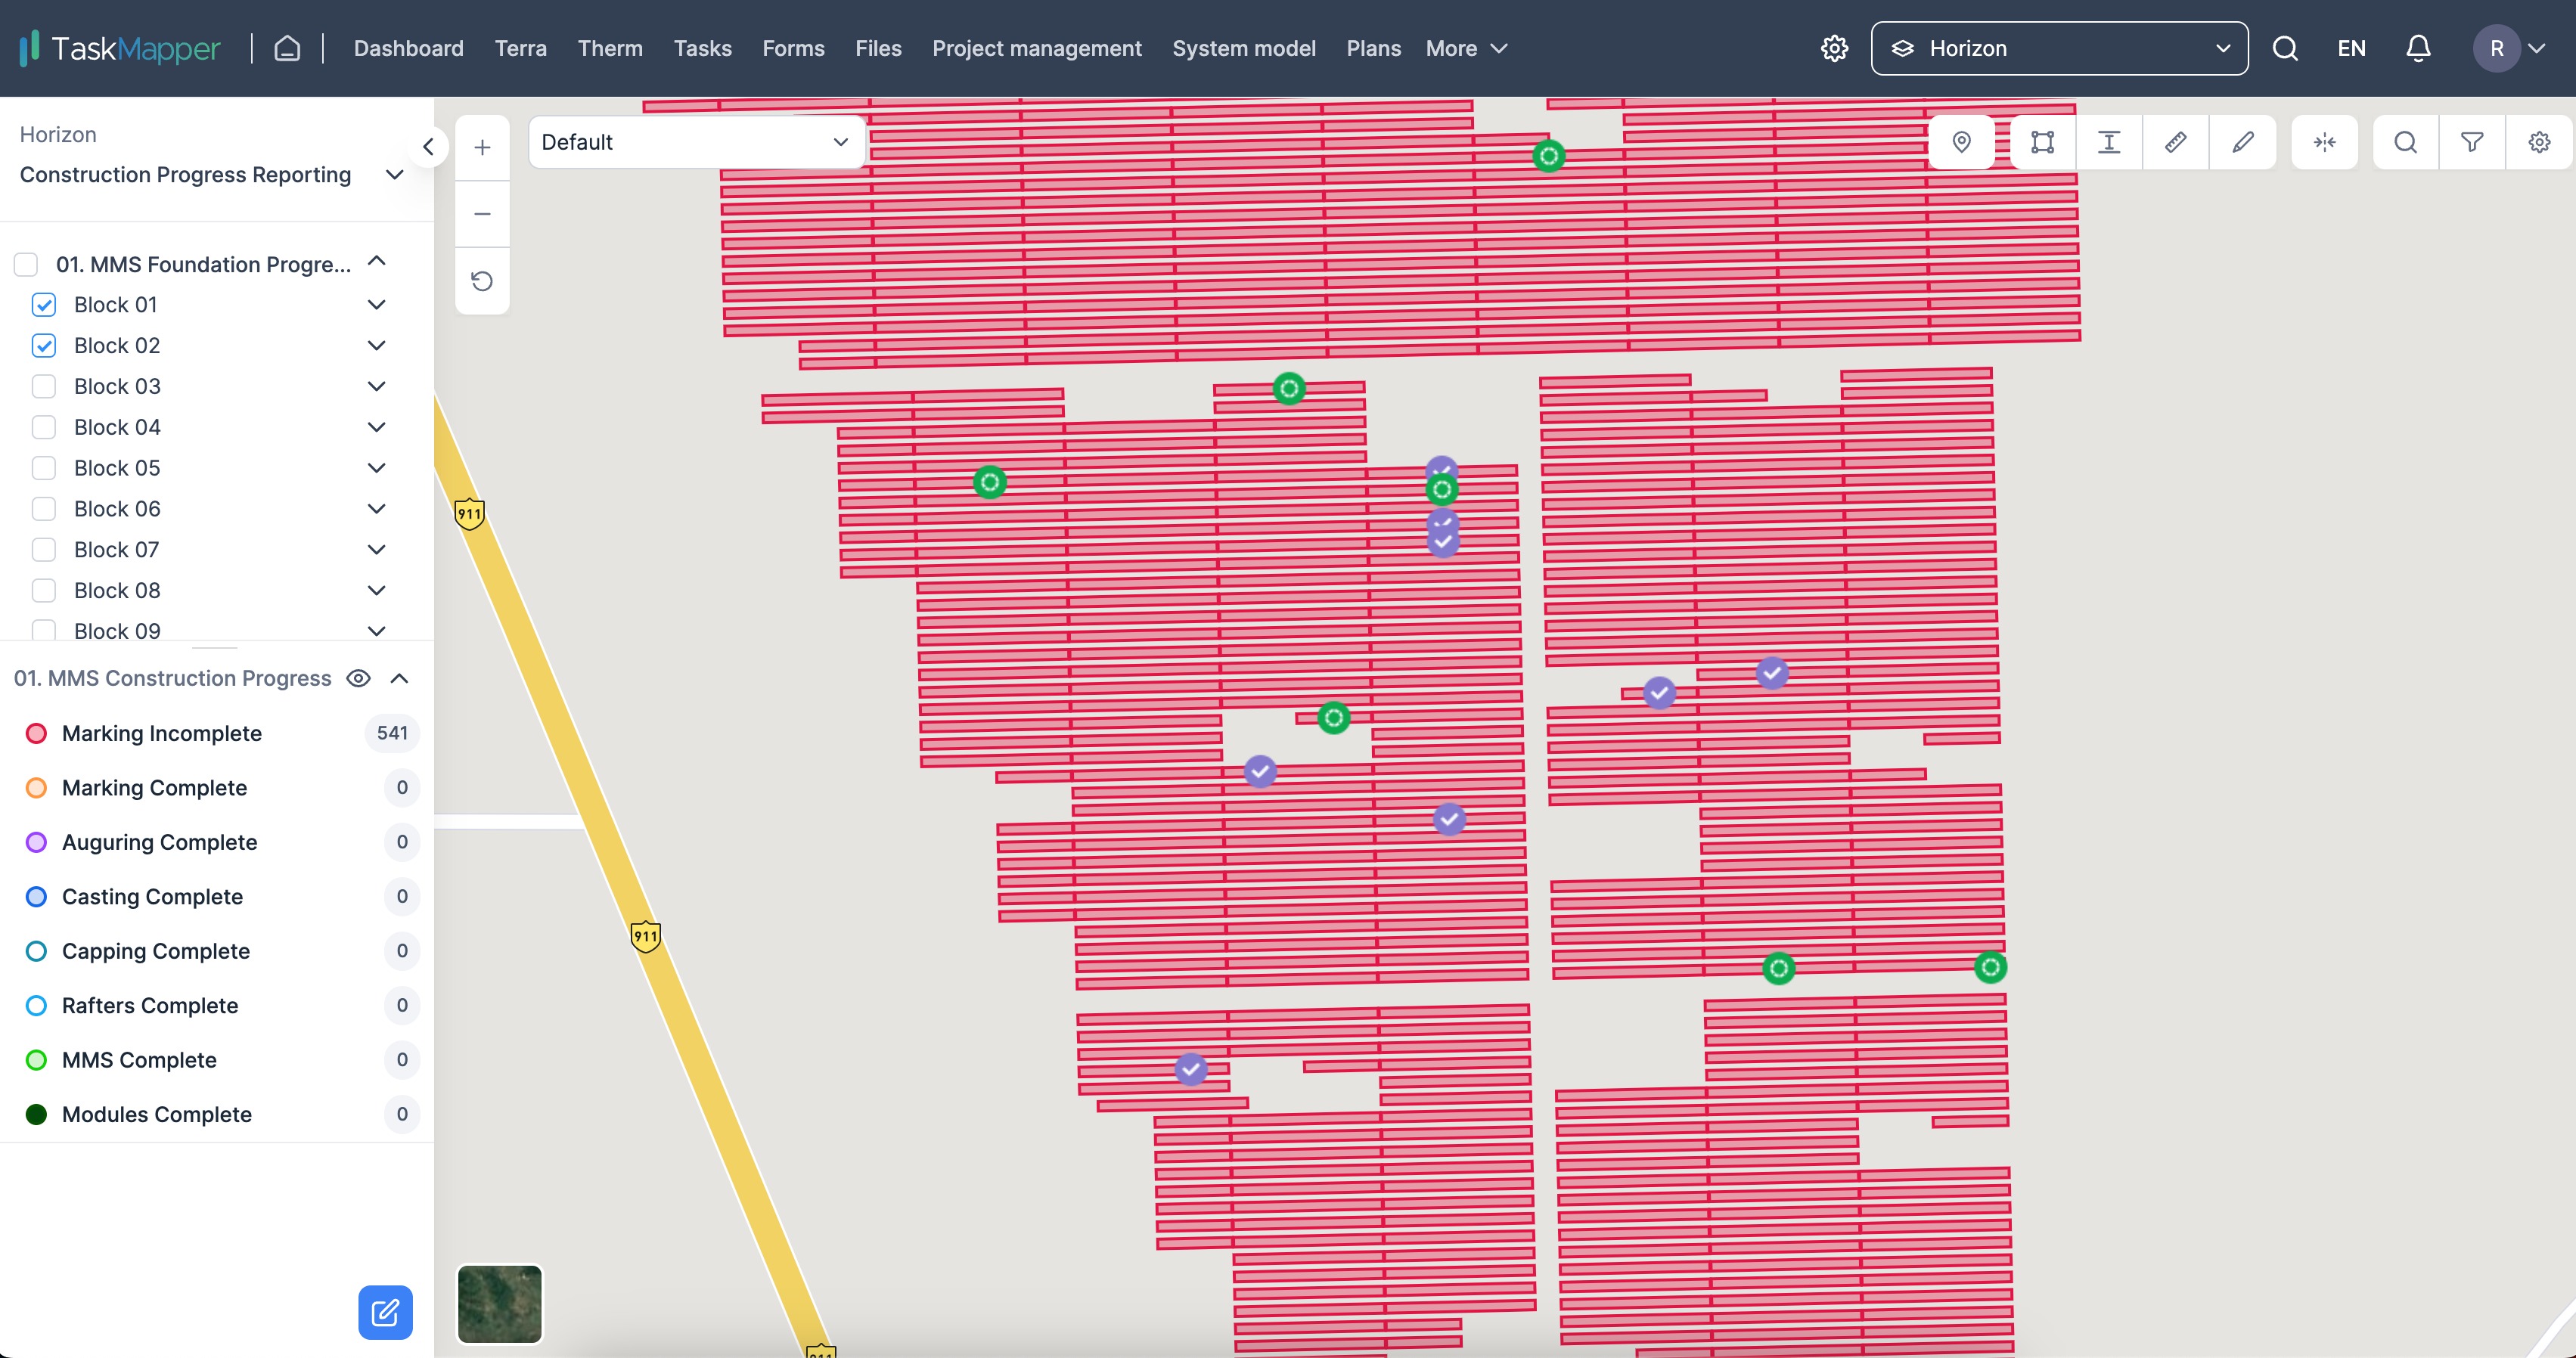Zoom in on the map

(482, 147)
